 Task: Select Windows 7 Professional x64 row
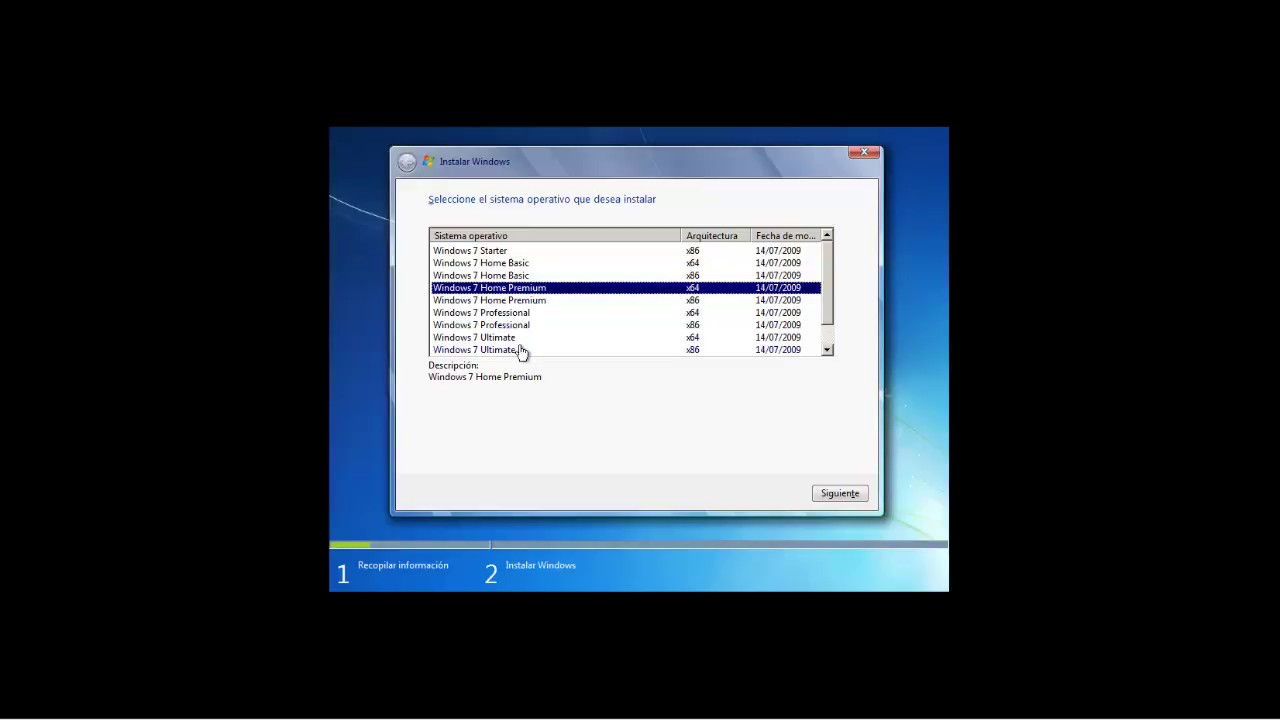tap(626, 312)
